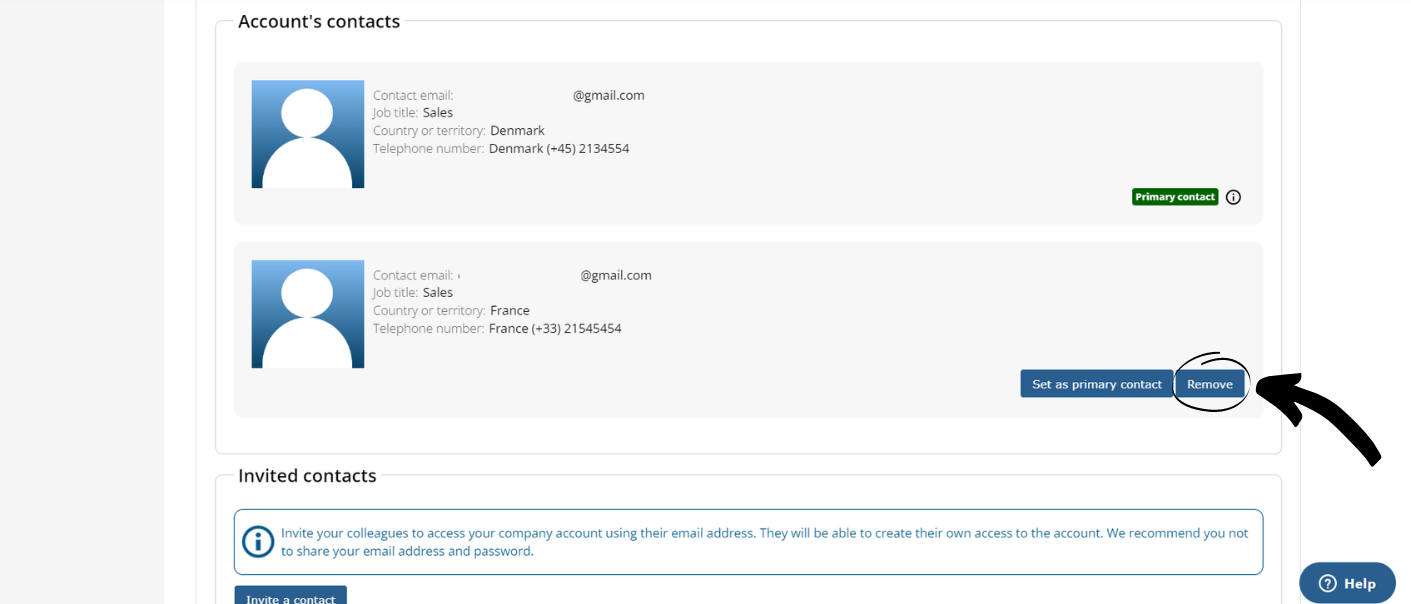Select the France contact's profile avatar

pos(308,314)
